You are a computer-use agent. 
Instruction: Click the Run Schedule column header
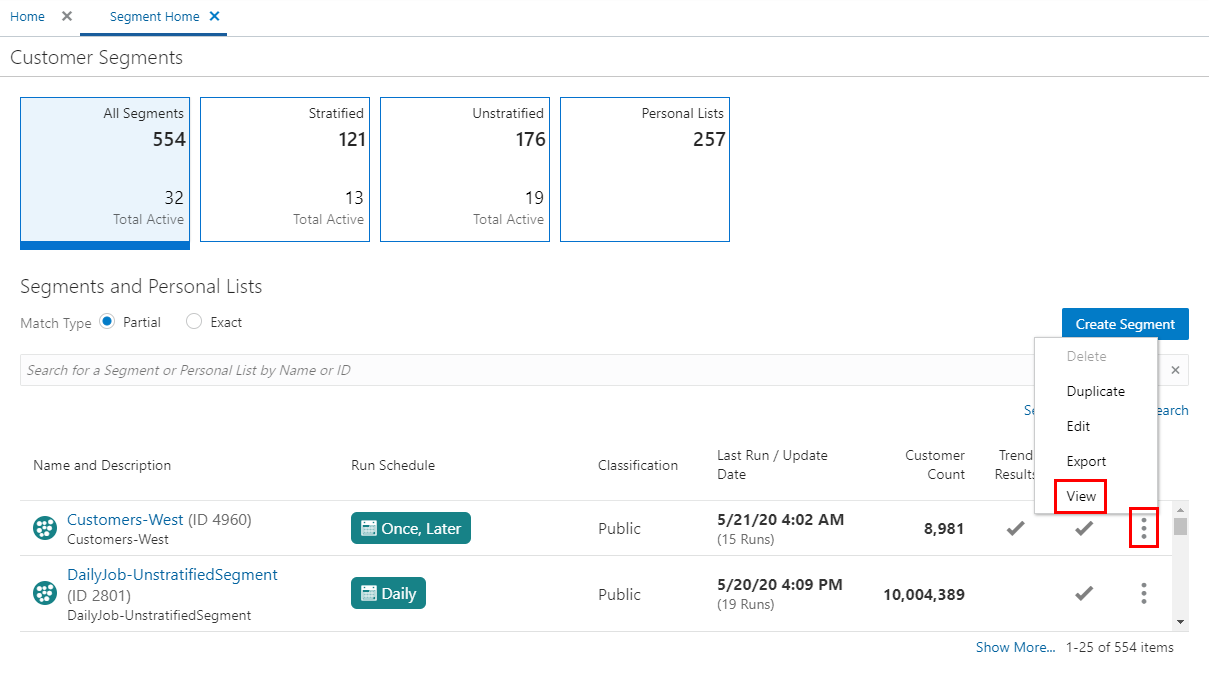pos(393,465)
